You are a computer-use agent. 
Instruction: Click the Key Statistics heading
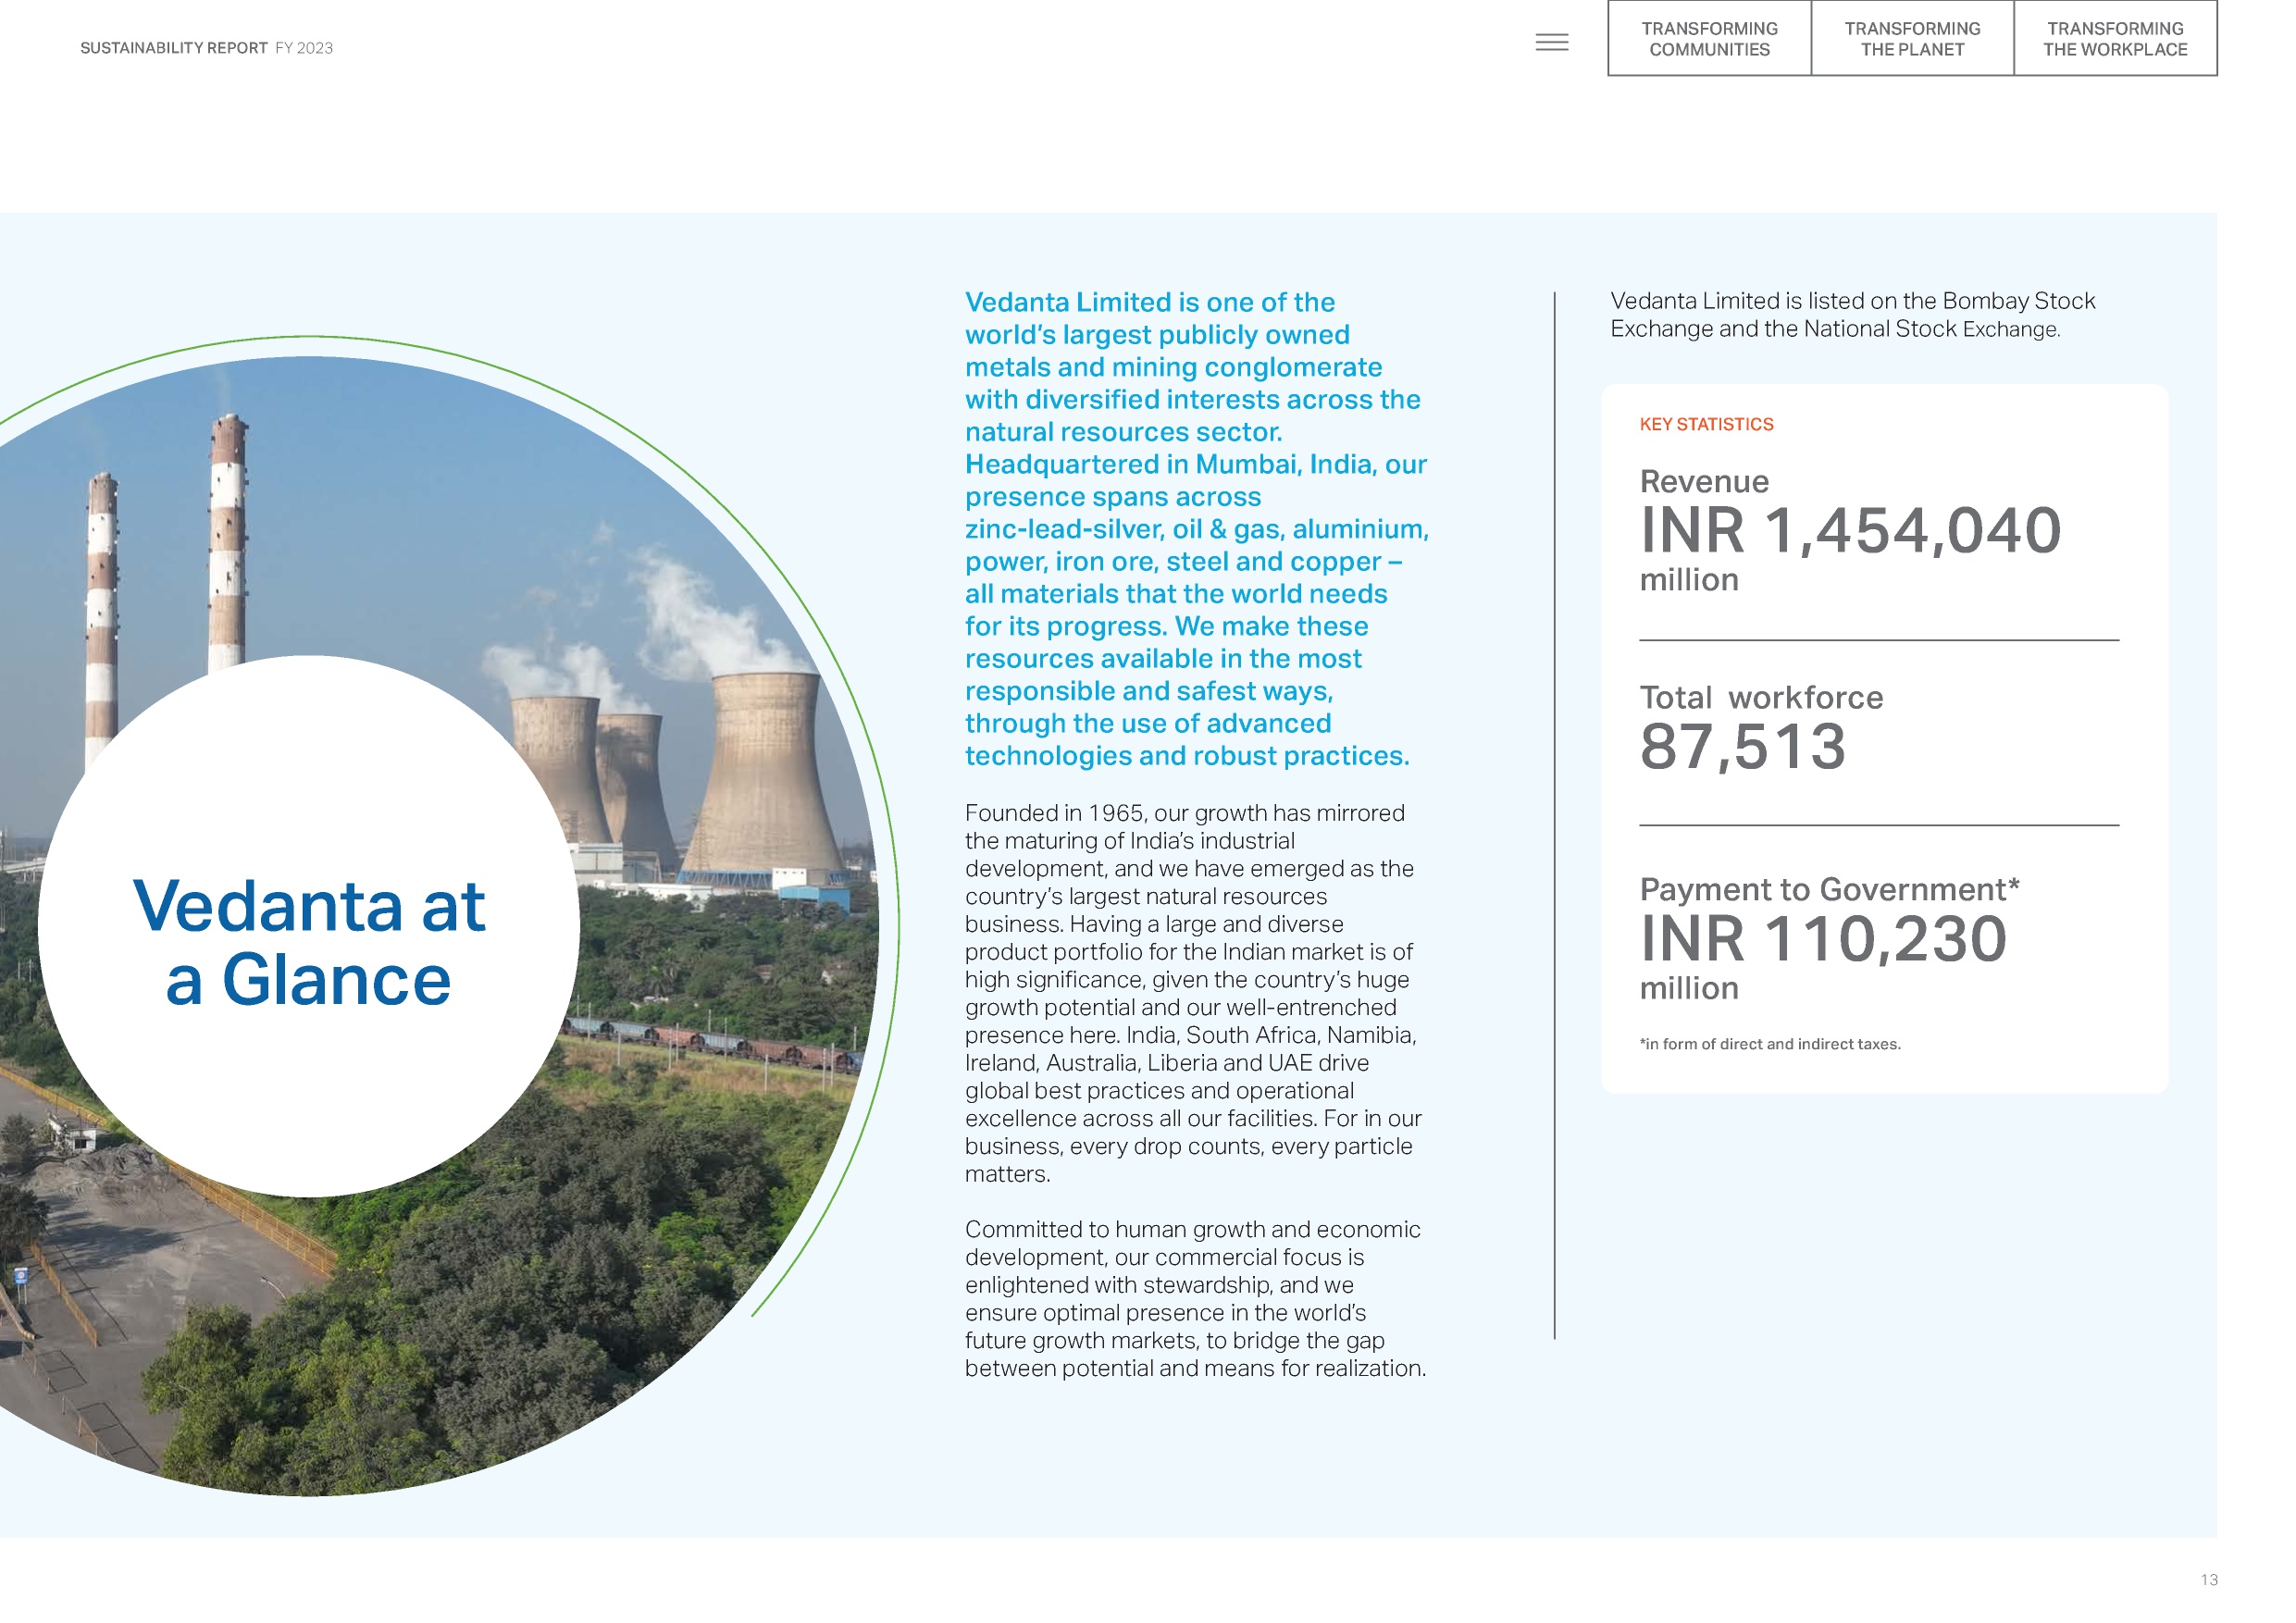click(x=1706, y=424)
